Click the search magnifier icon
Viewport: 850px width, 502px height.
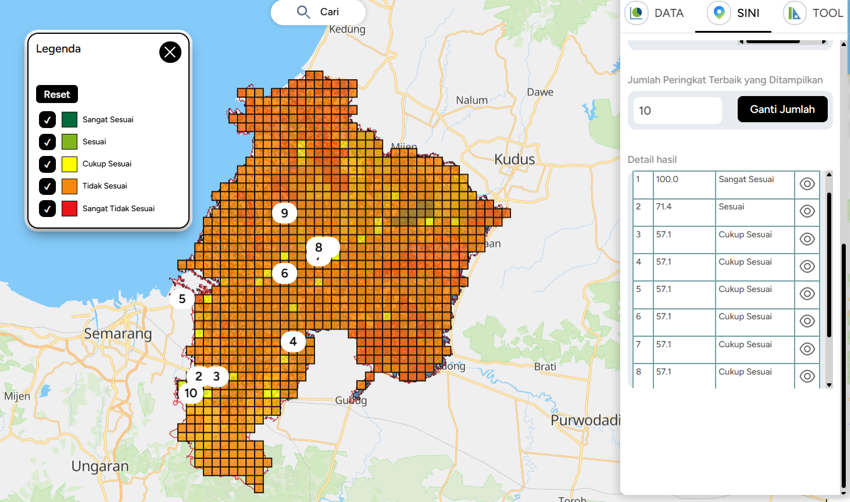pos(303,12)
